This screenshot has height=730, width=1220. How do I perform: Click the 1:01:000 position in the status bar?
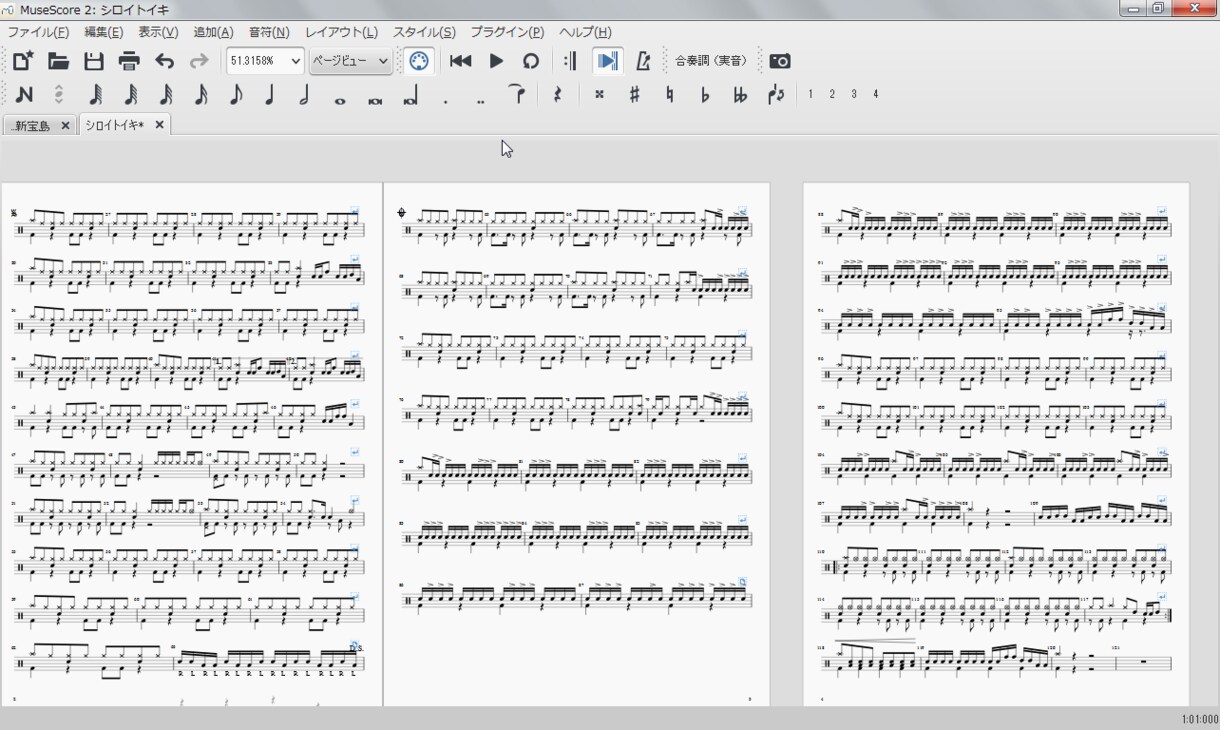click(1198, 719)
